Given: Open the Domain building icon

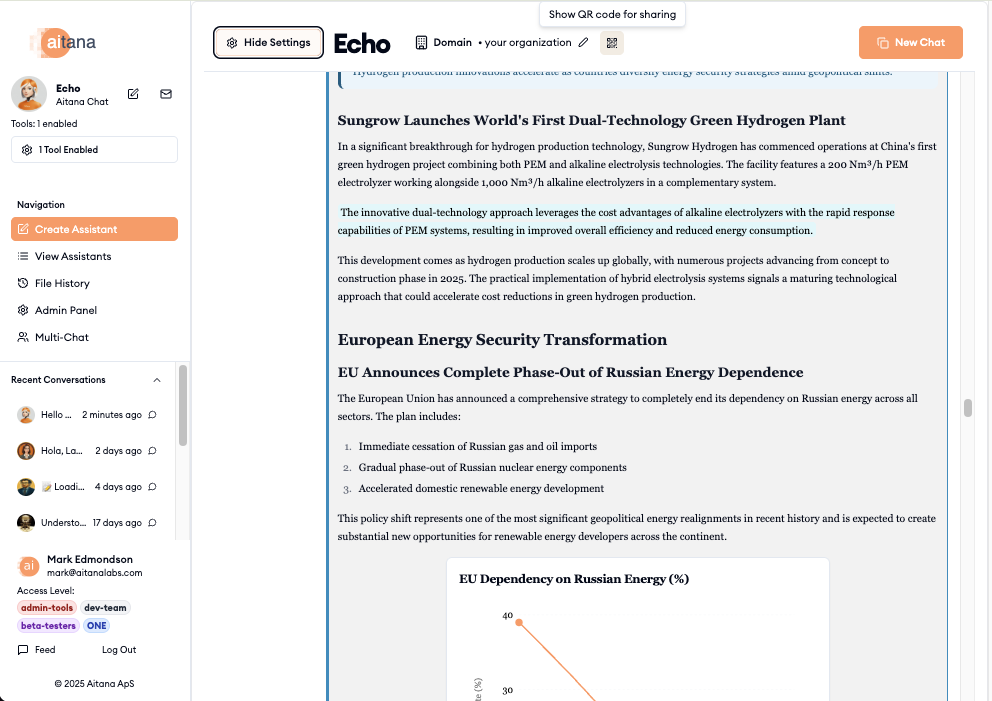Looking at the screenshot, I should pyautogui.click(x=422, y=43).
